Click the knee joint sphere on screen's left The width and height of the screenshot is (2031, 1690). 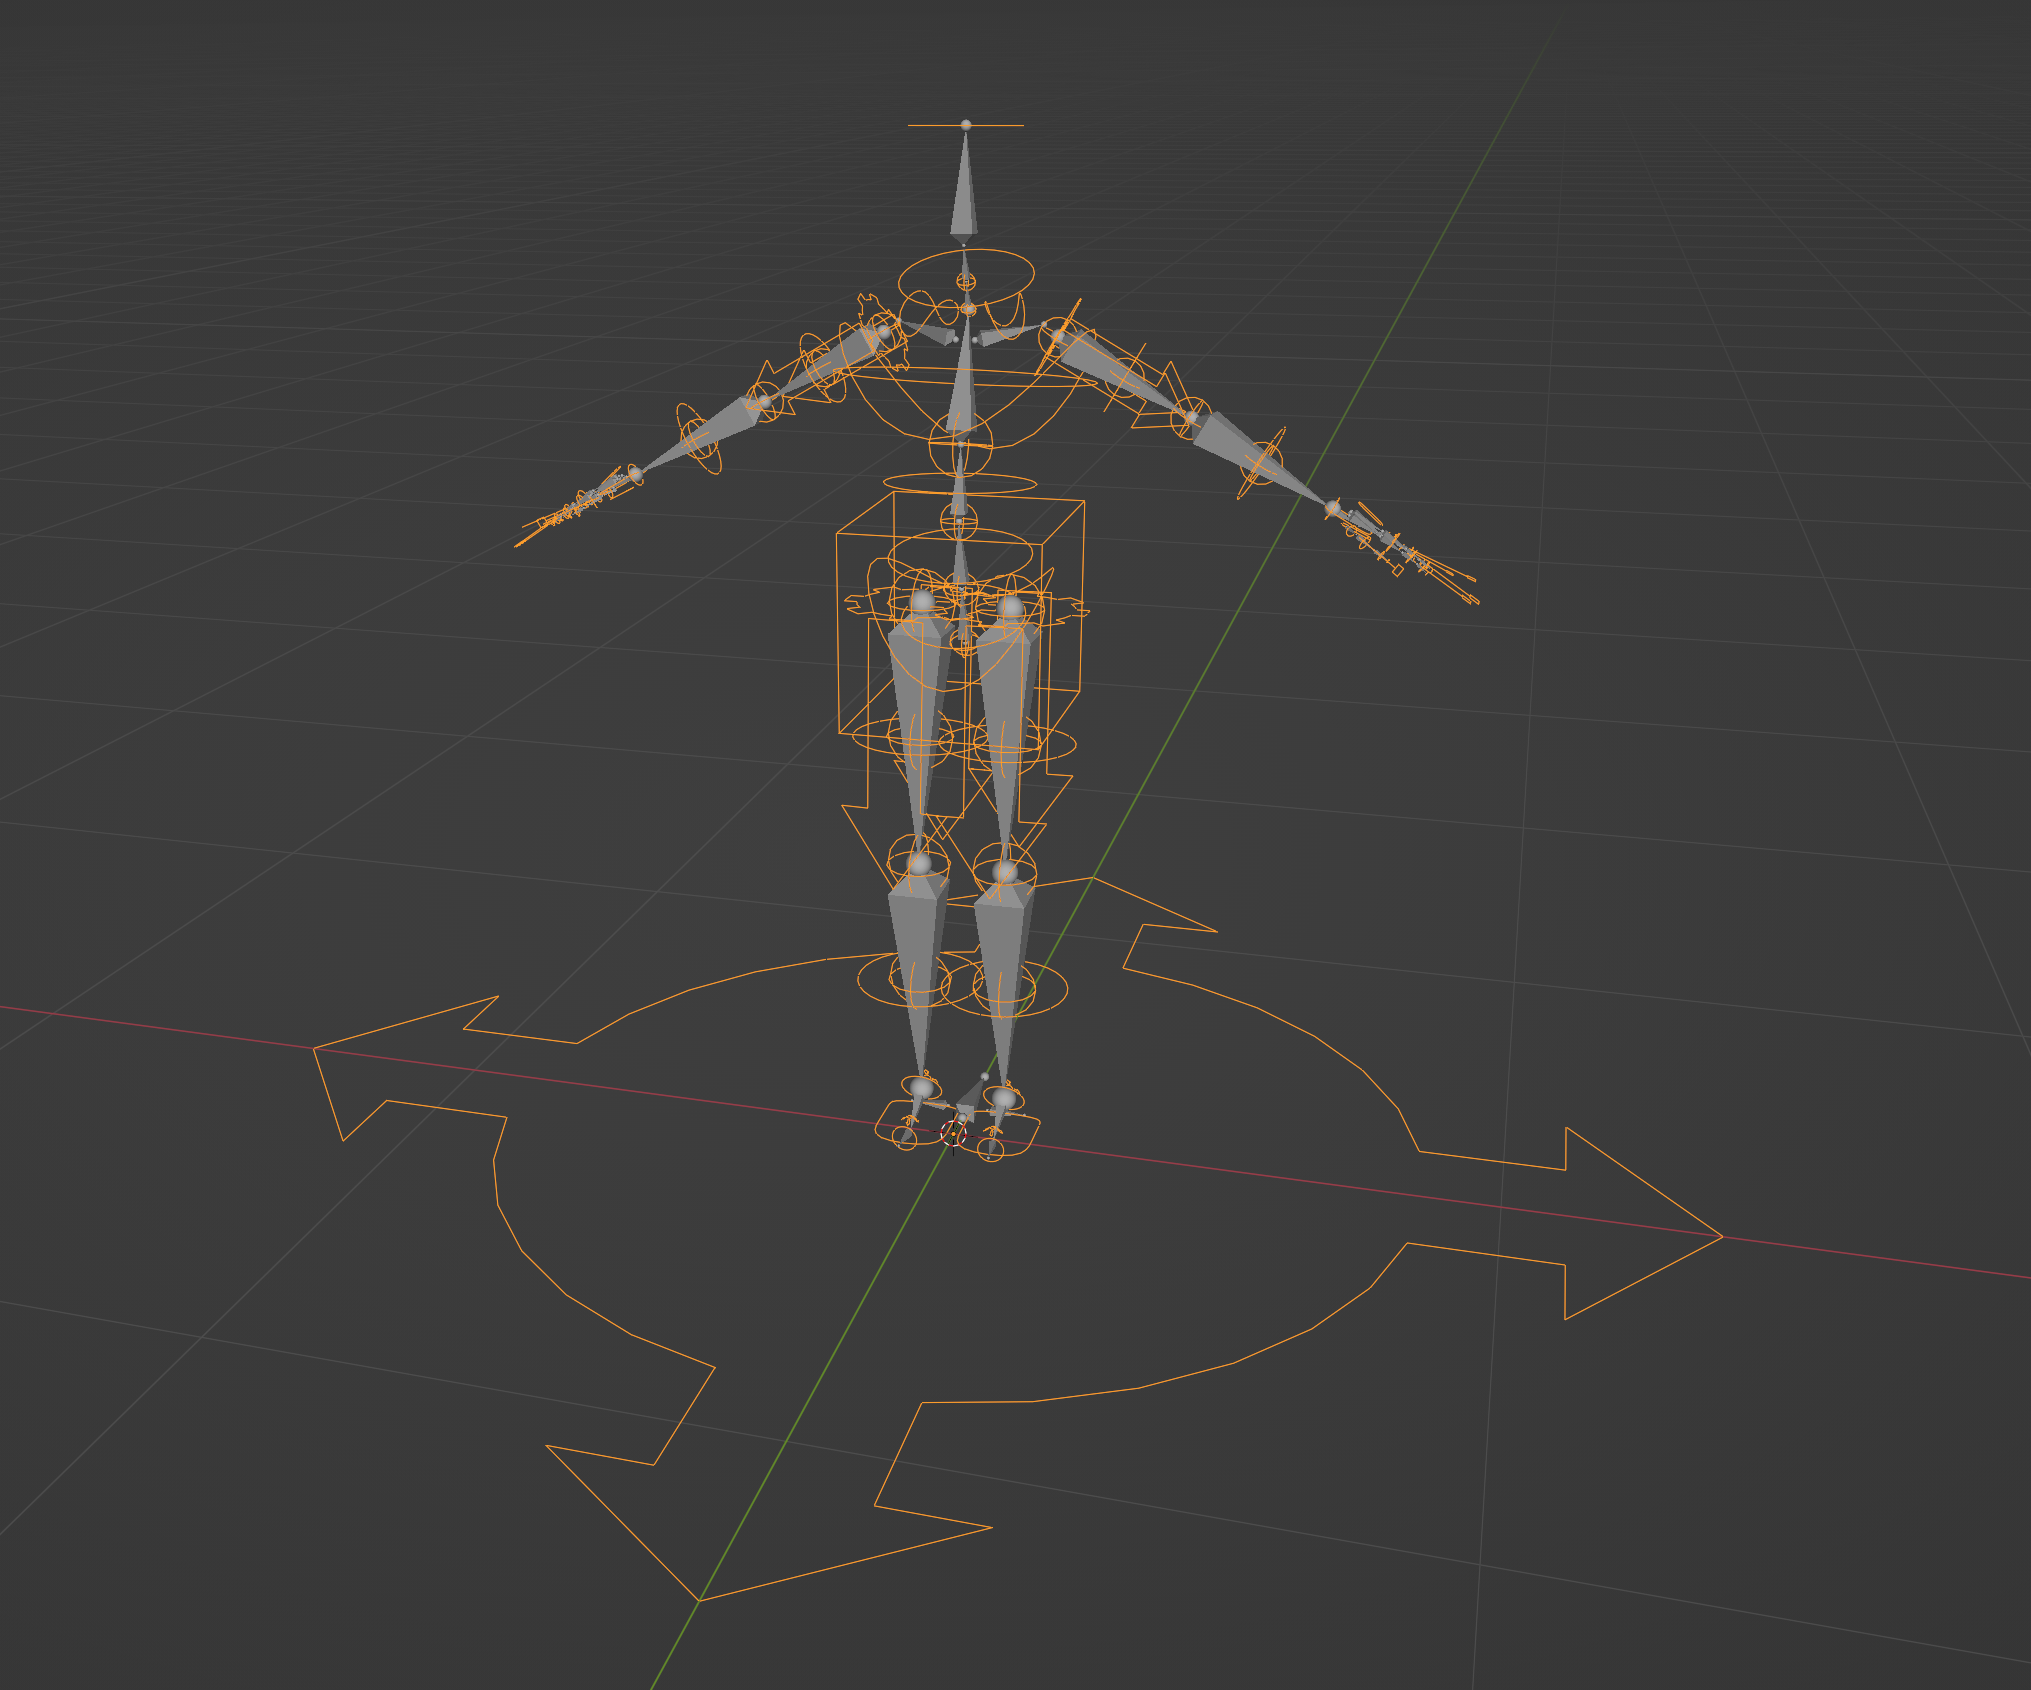[919, 862]
